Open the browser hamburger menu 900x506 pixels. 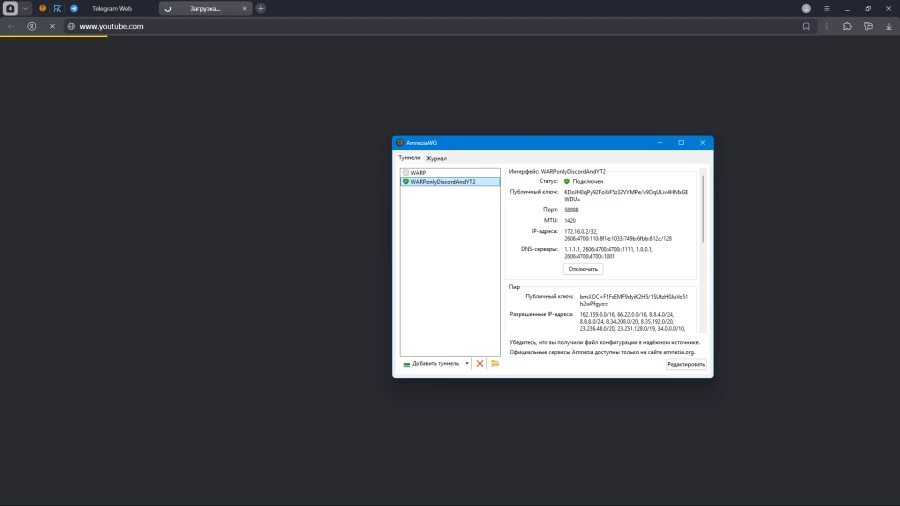click(826, 8)
